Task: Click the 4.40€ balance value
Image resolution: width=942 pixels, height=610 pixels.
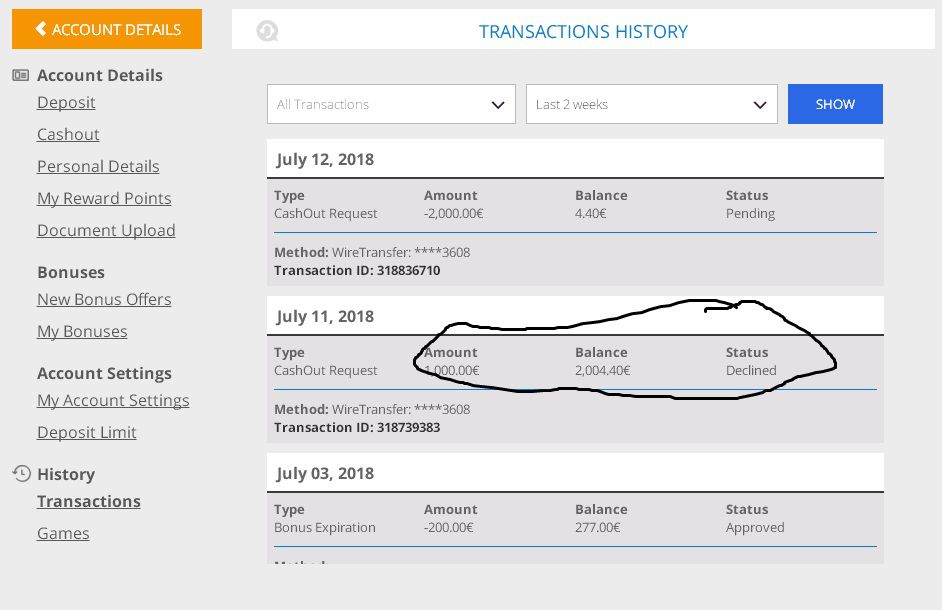Action: [x=591, y=213]
